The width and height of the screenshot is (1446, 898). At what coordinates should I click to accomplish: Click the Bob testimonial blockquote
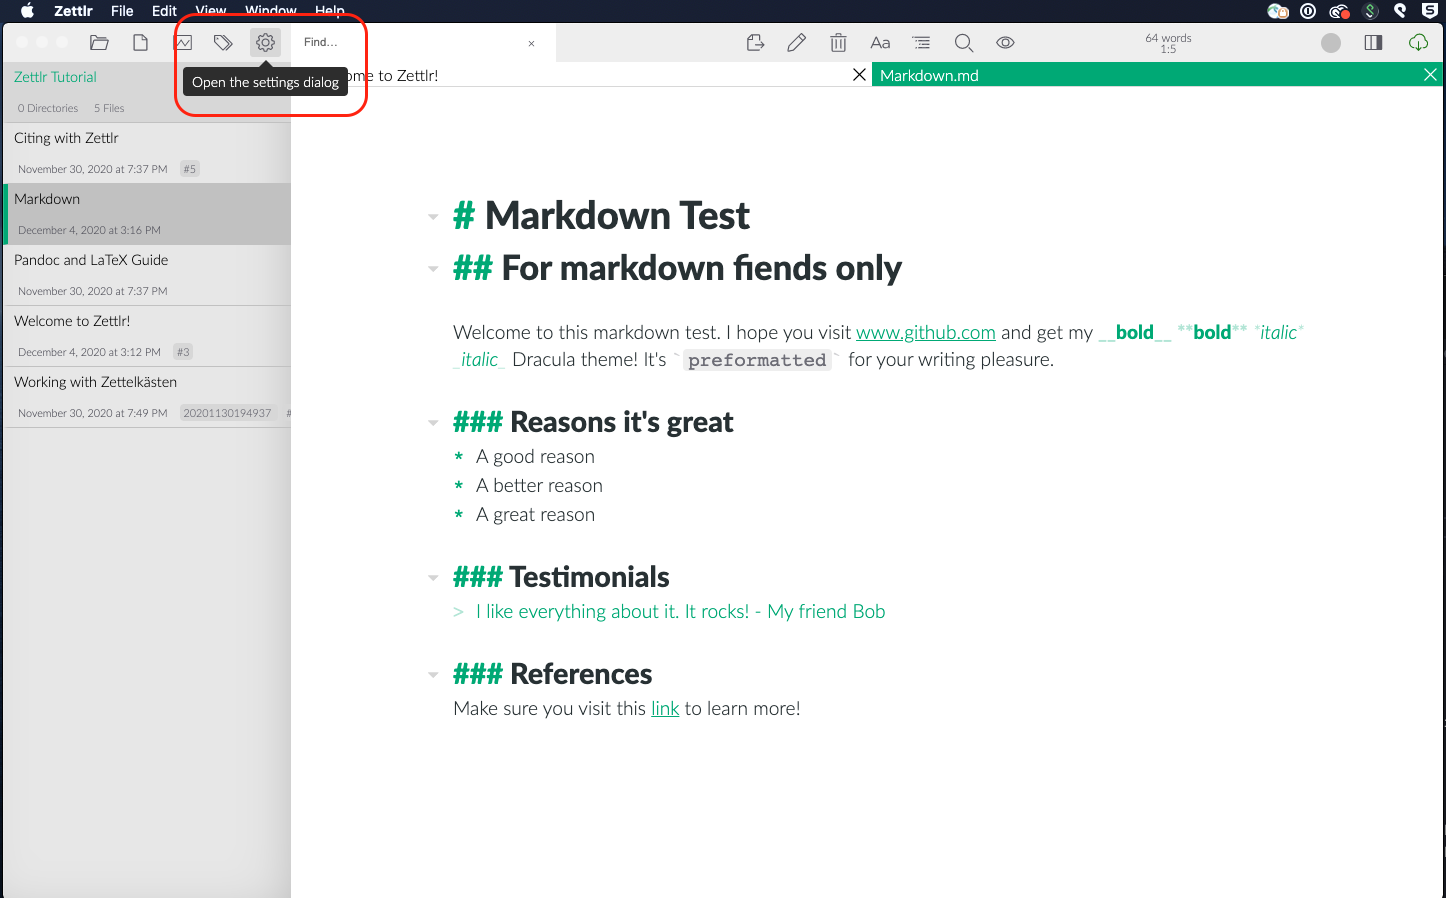click(x=680, y=611)
